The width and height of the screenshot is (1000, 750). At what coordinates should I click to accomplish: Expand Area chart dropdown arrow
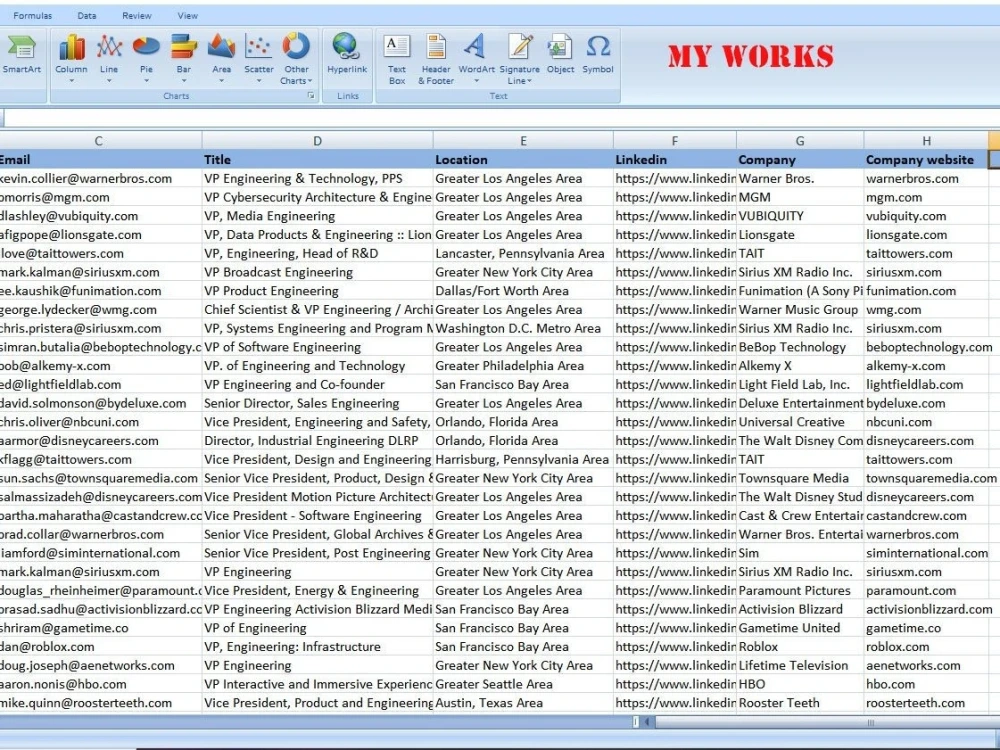point(221,81)
